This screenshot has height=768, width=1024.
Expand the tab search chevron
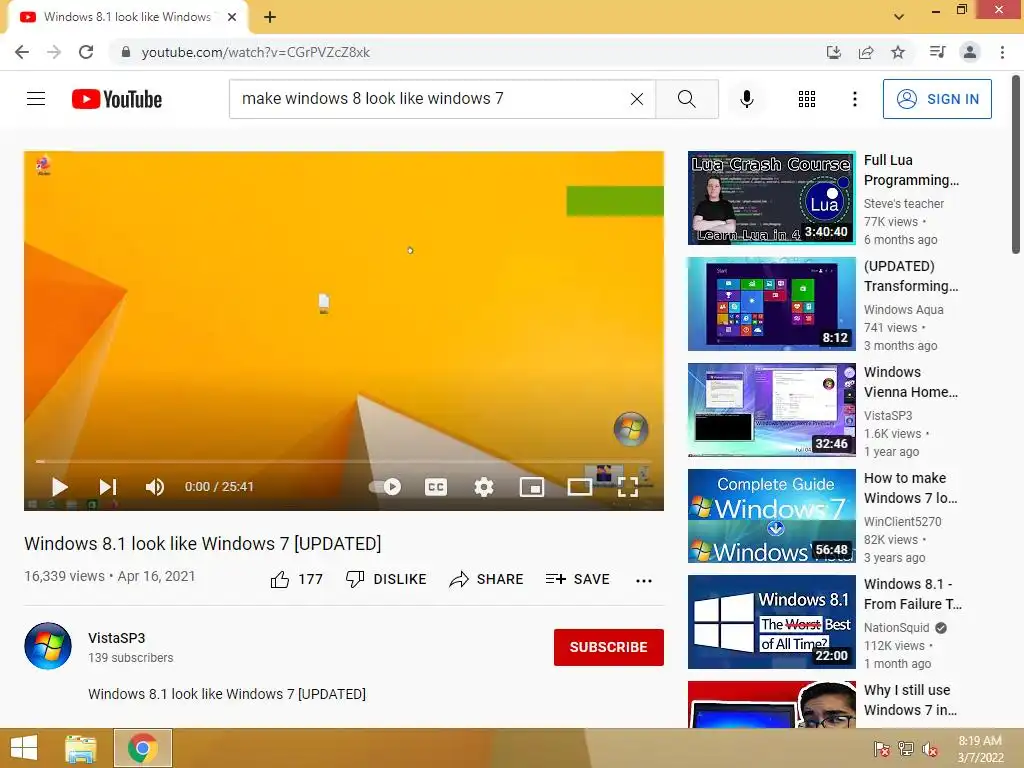pyautogui.click(x=899, y=17)
